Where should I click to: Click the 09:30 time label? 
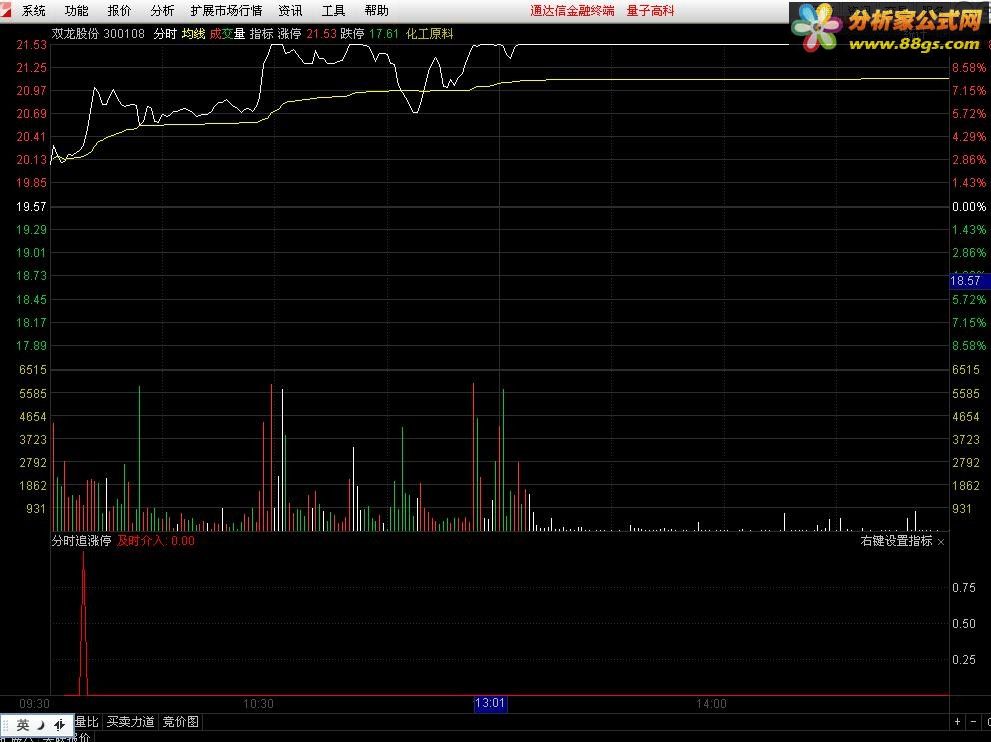tap(34, 703)
